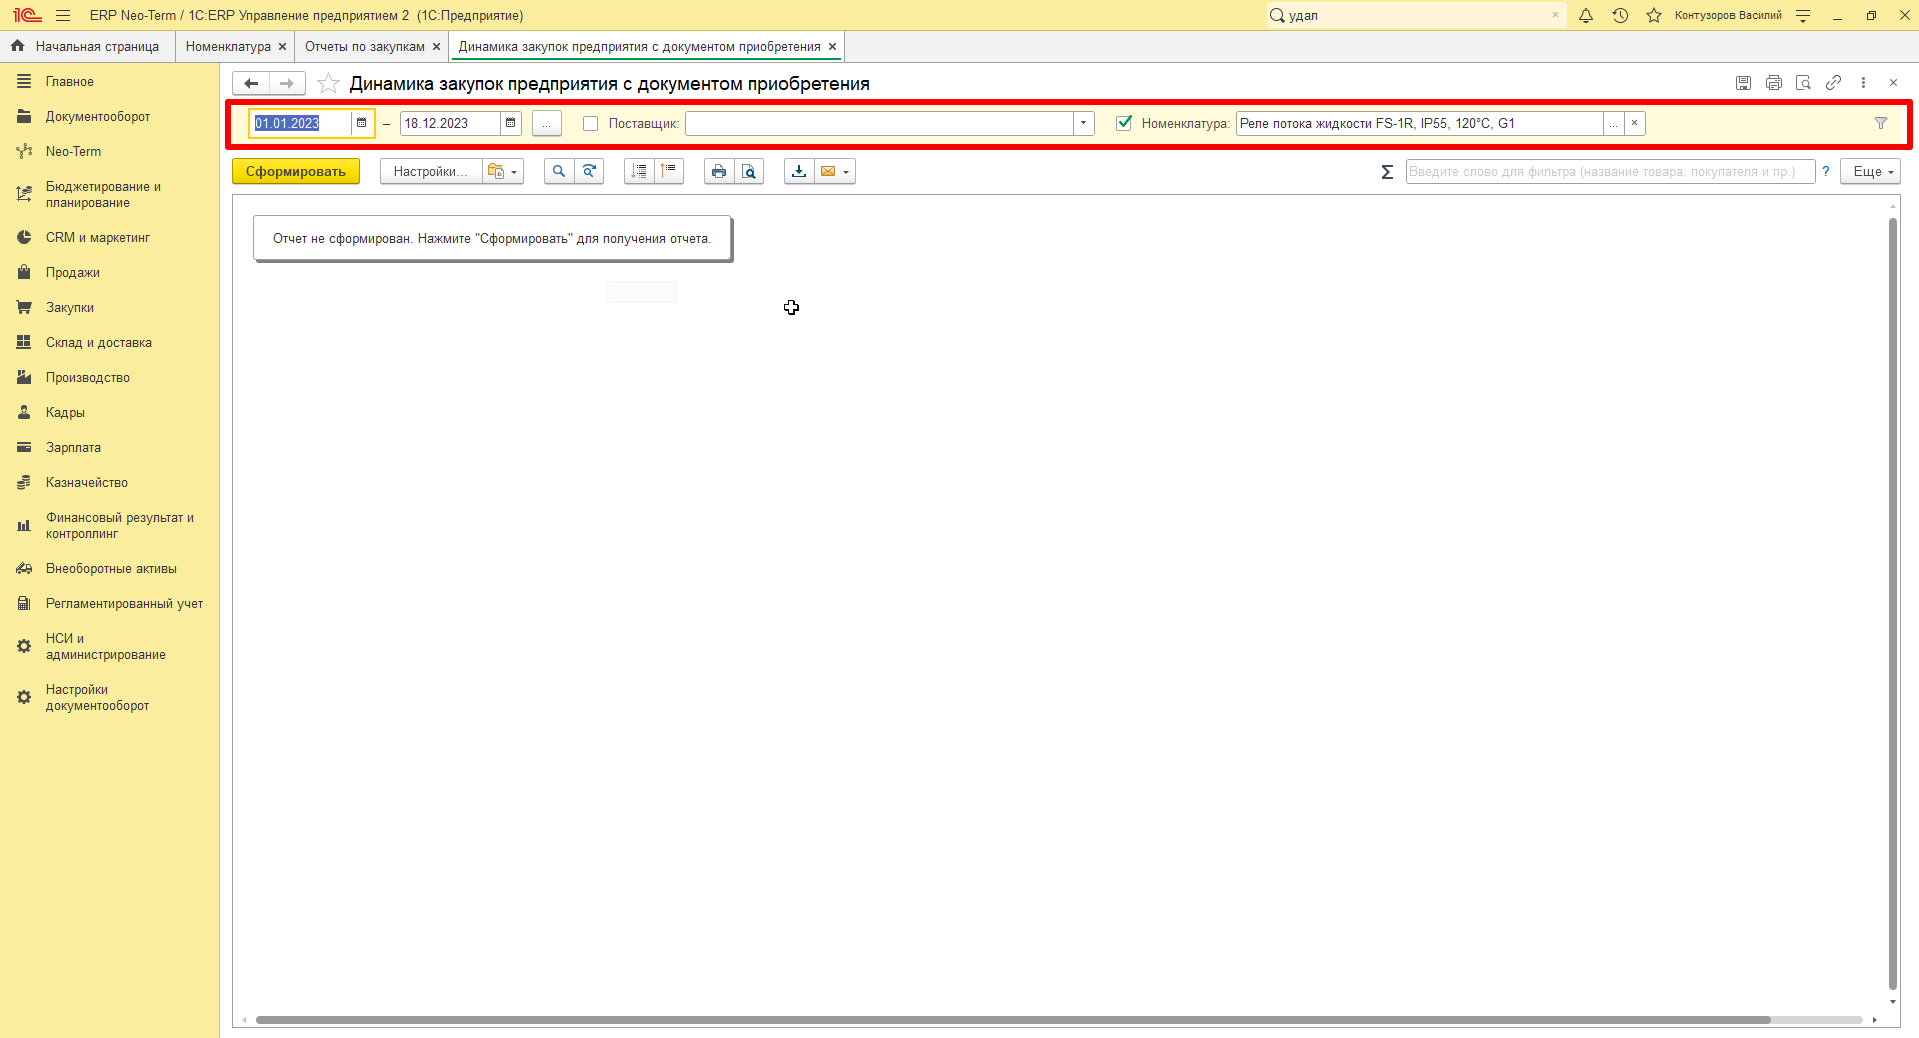Click the save diskette icon in form header
The height and width of the screenshot is (1038, 1919).
pos(1743,83)
